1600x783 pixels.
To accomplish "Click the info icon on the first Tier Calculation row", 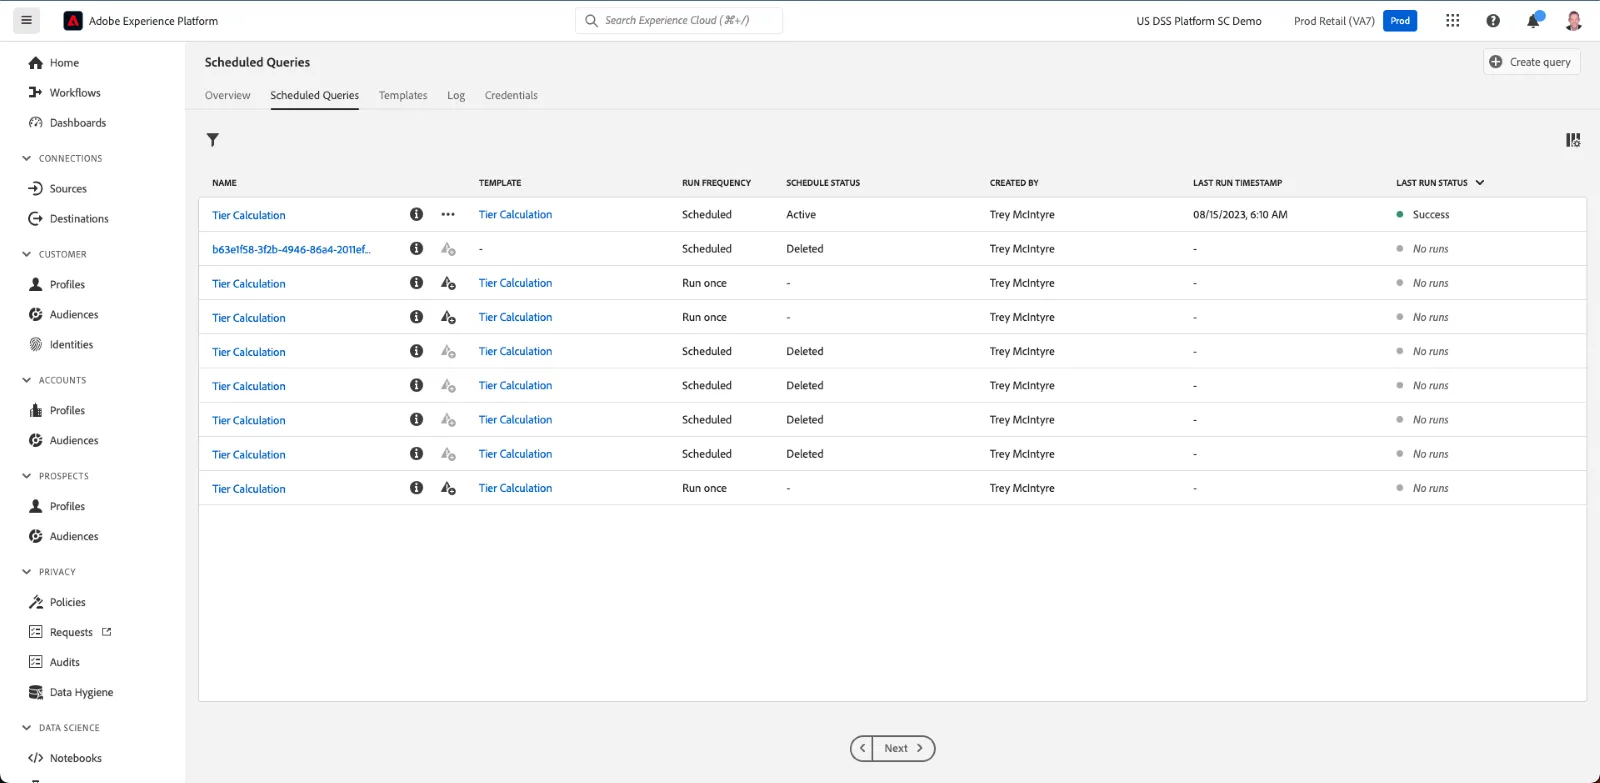I will click(x=416, y=214).
